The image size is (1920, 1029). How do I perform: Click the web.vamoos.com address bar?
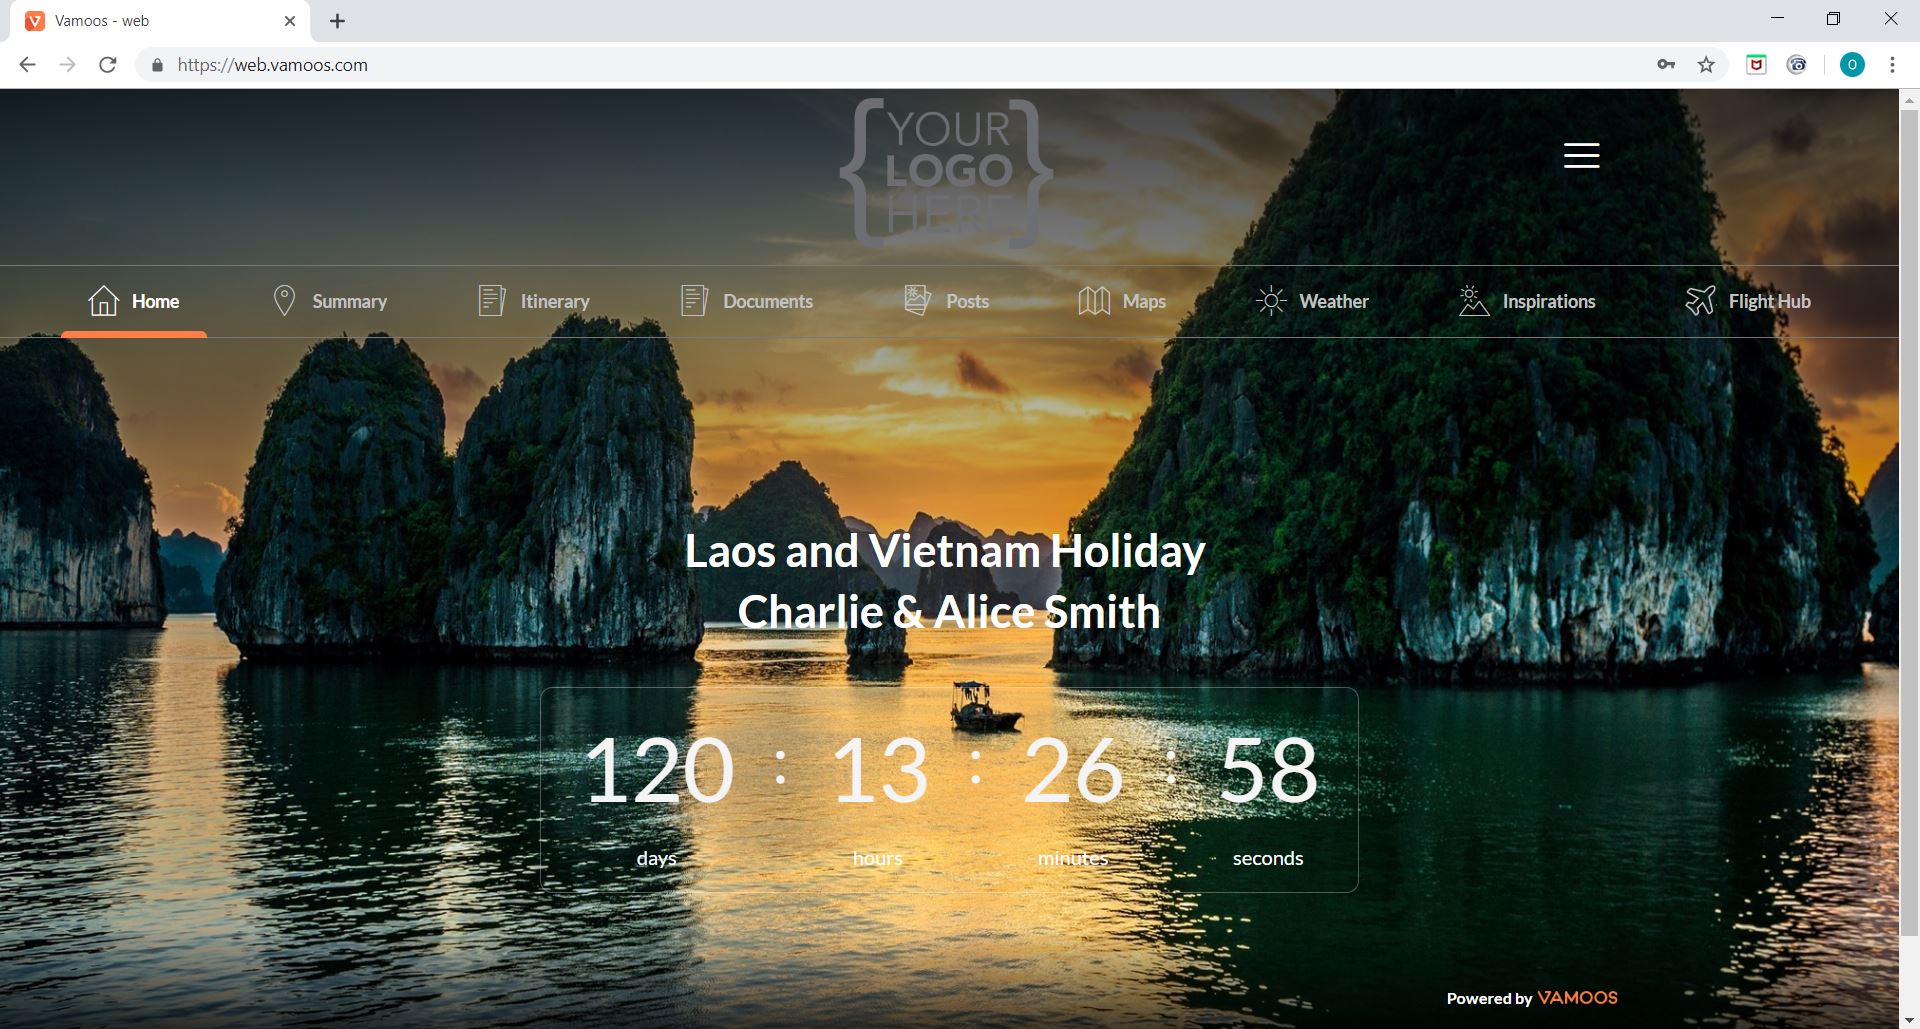click(x=900, y=65)
